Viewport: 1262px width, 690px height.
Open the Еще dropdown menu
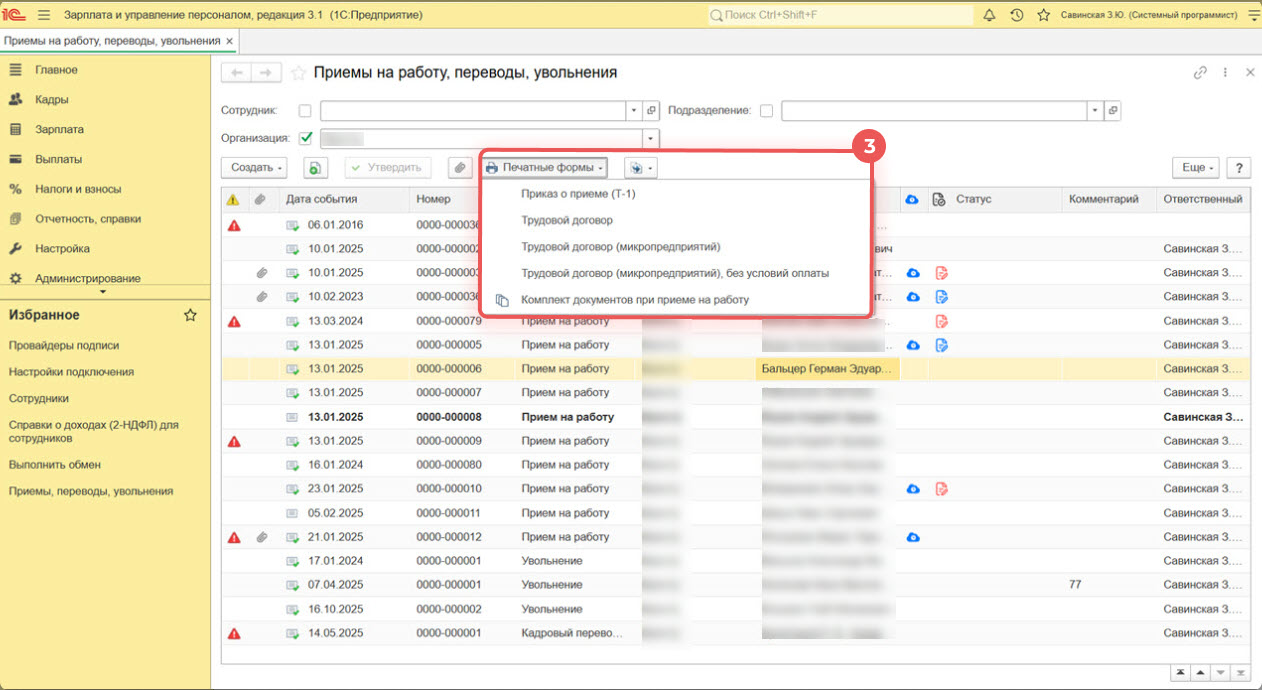pyautogui.click(x=1196, y=168)
